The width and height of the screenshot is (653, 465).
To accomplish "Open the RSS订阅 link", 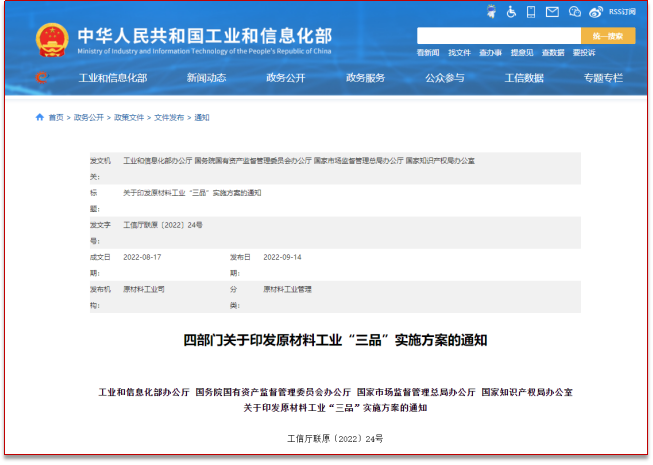I will (x=622, y=12).
